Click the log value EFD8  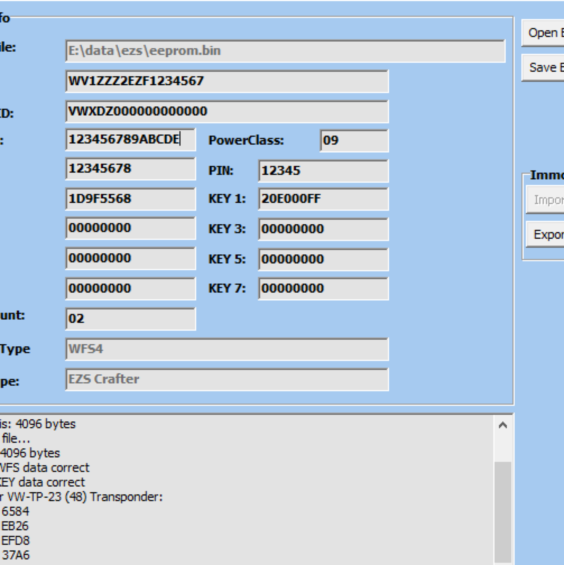coord(15,540)
